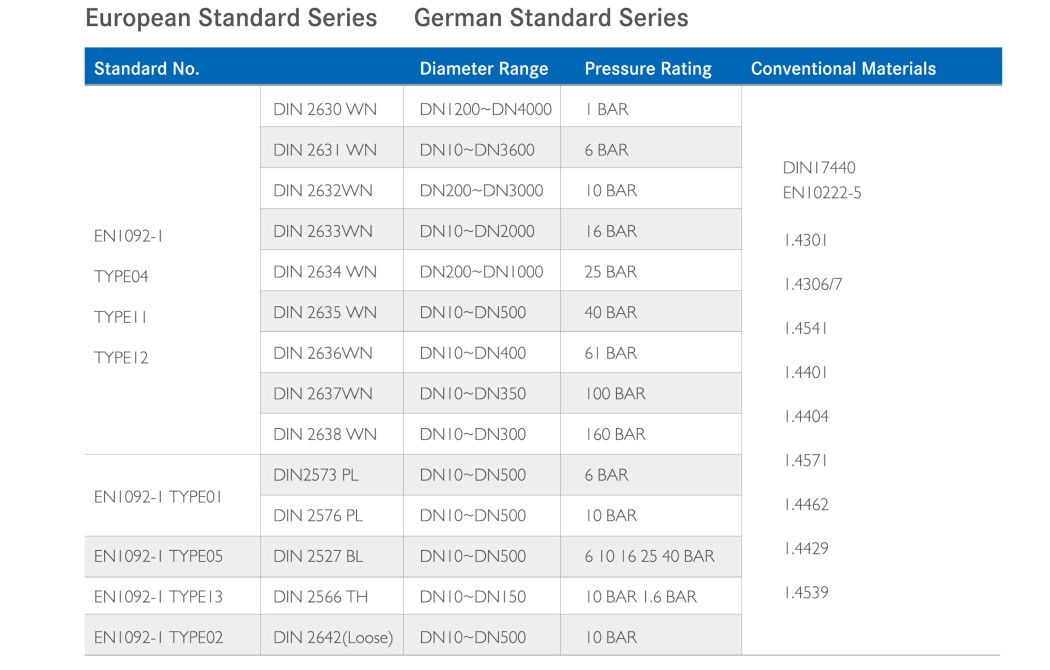The image size is (1050, 670).
Task: Select the DIN 2566 TH entry
Action: (320, 597)
